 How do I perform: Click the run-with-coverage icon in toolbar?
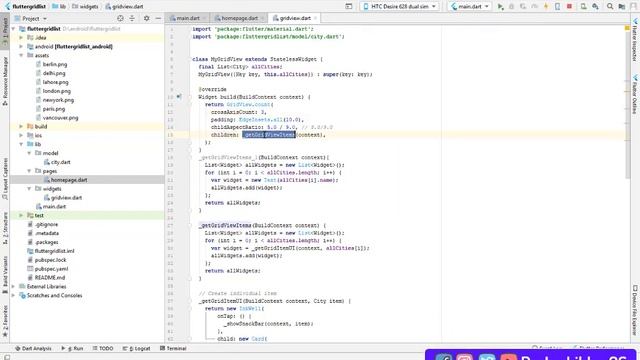point(523,7)
